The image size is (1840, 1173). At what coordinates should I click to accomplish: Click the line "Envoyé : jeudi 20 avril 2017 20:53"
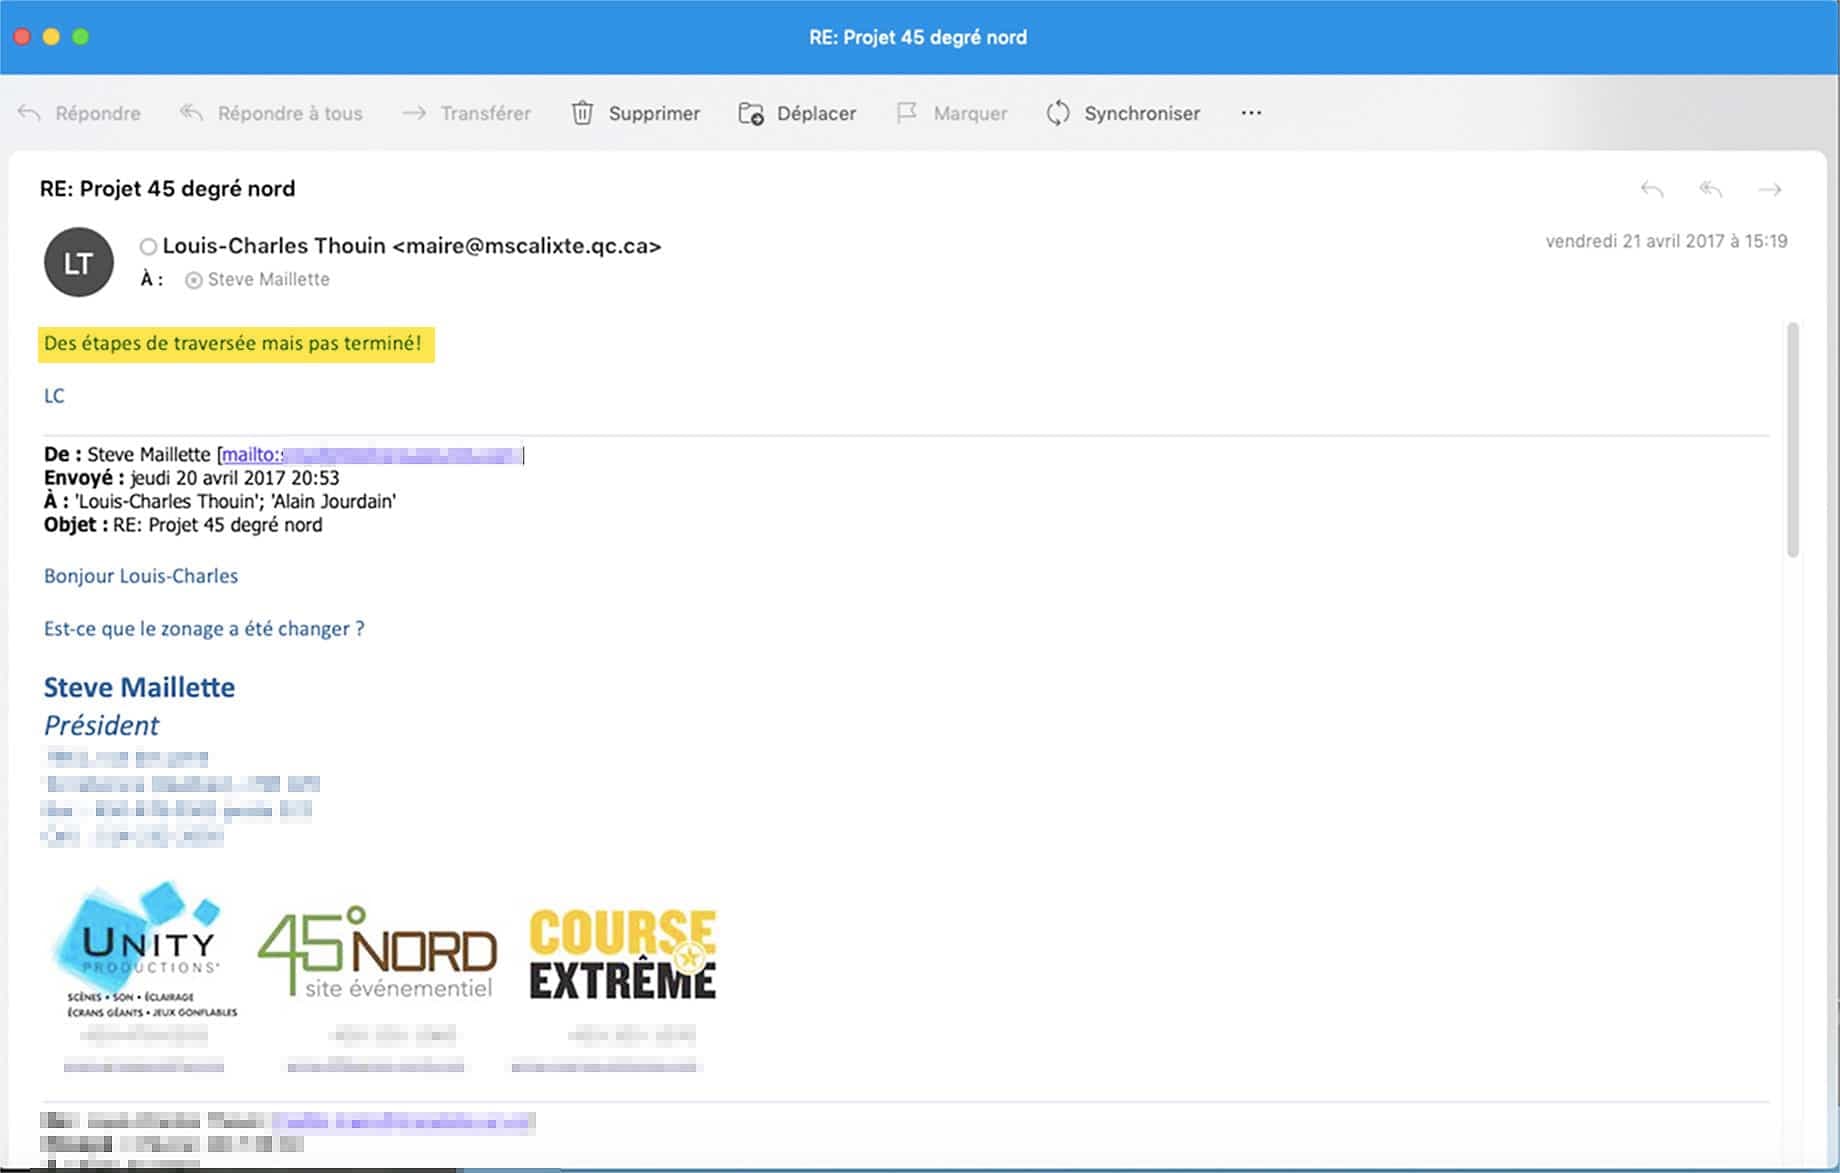pyautogui.click(x=191, y=478)
